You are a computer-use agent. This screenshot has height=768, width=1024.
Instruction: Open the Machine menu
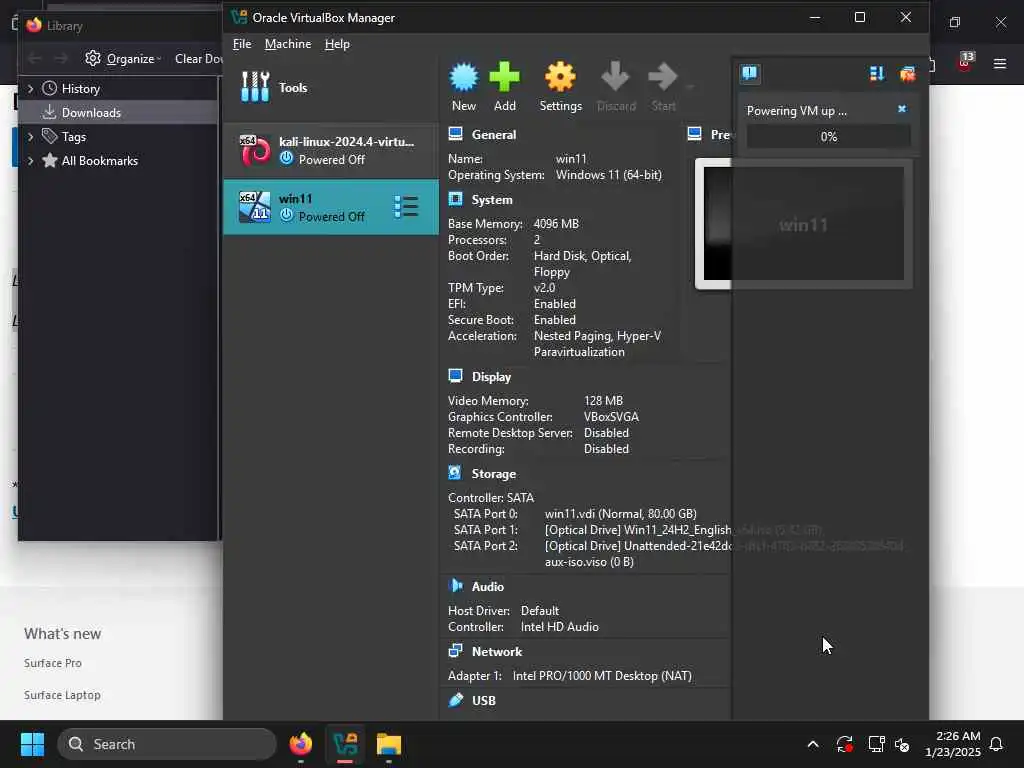288,44
